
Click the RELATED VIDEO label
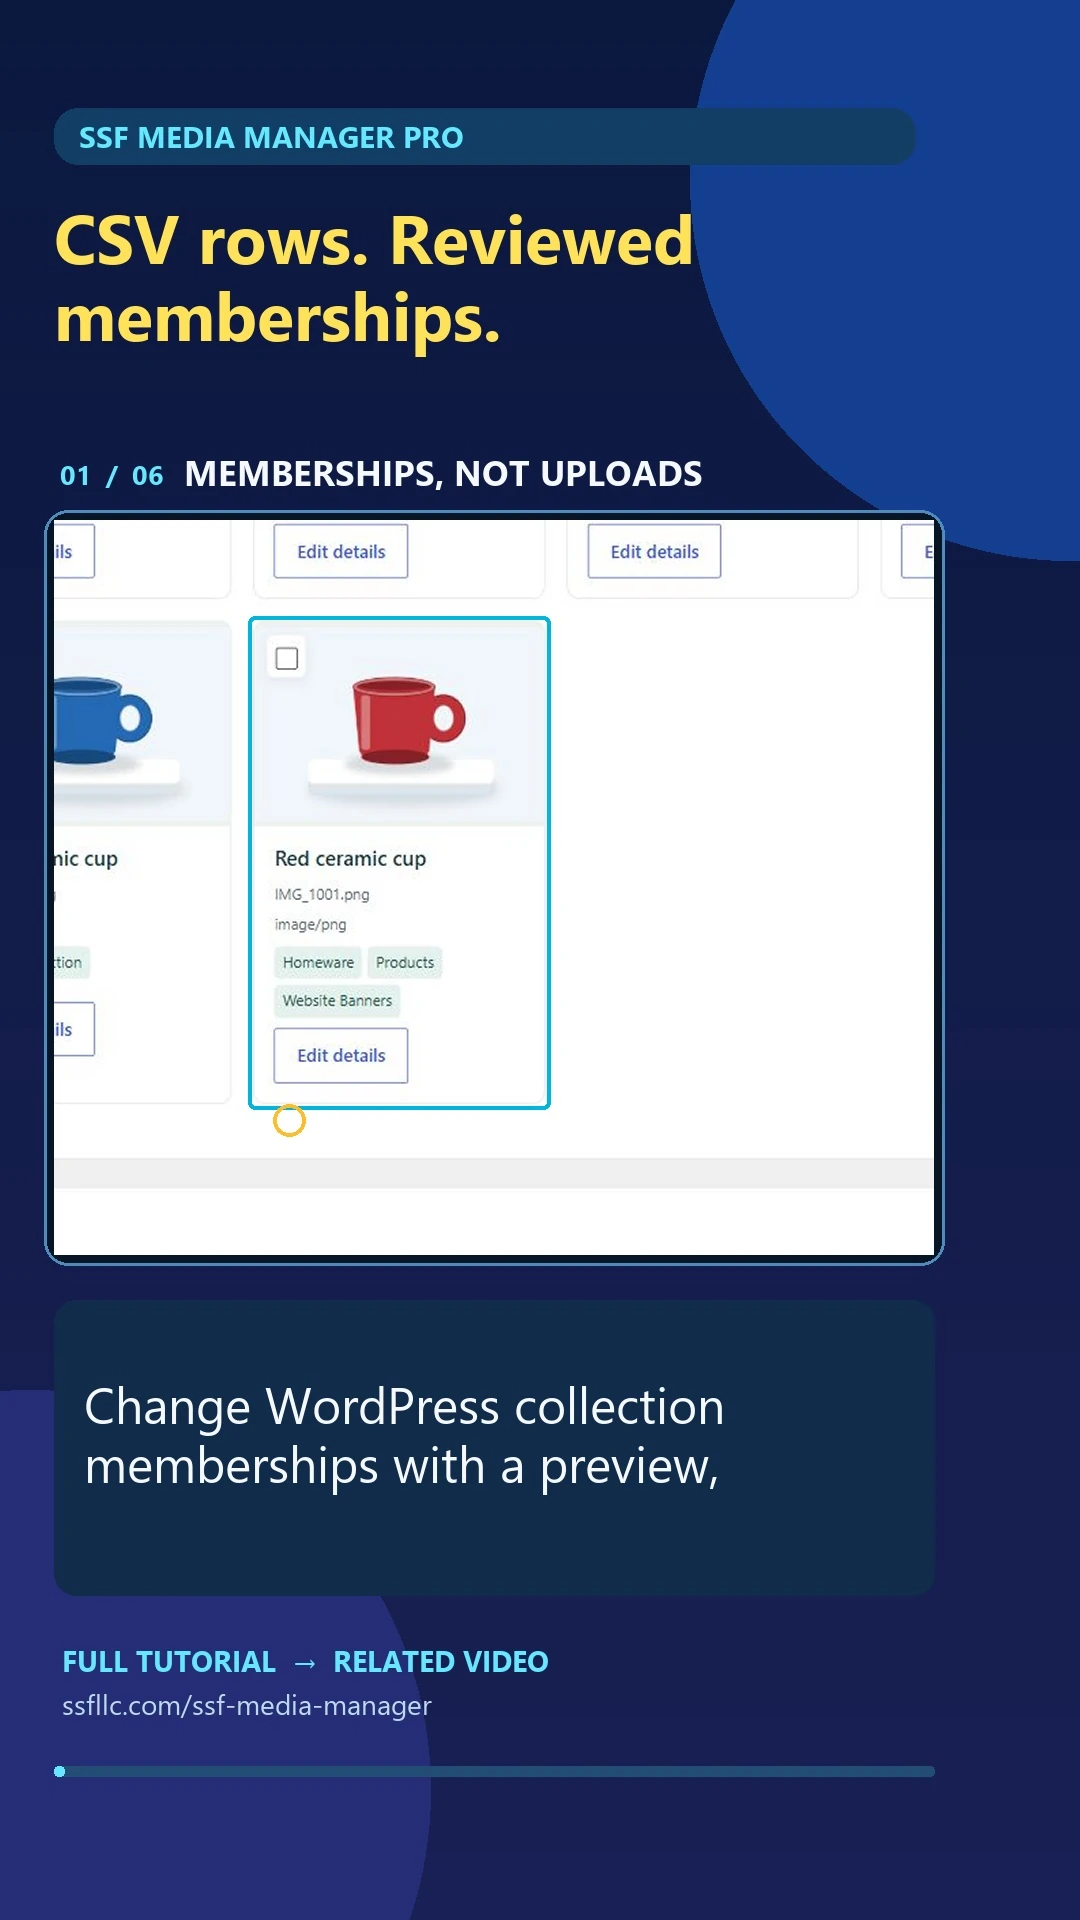pyautogui.click(x=441, y=1661)
